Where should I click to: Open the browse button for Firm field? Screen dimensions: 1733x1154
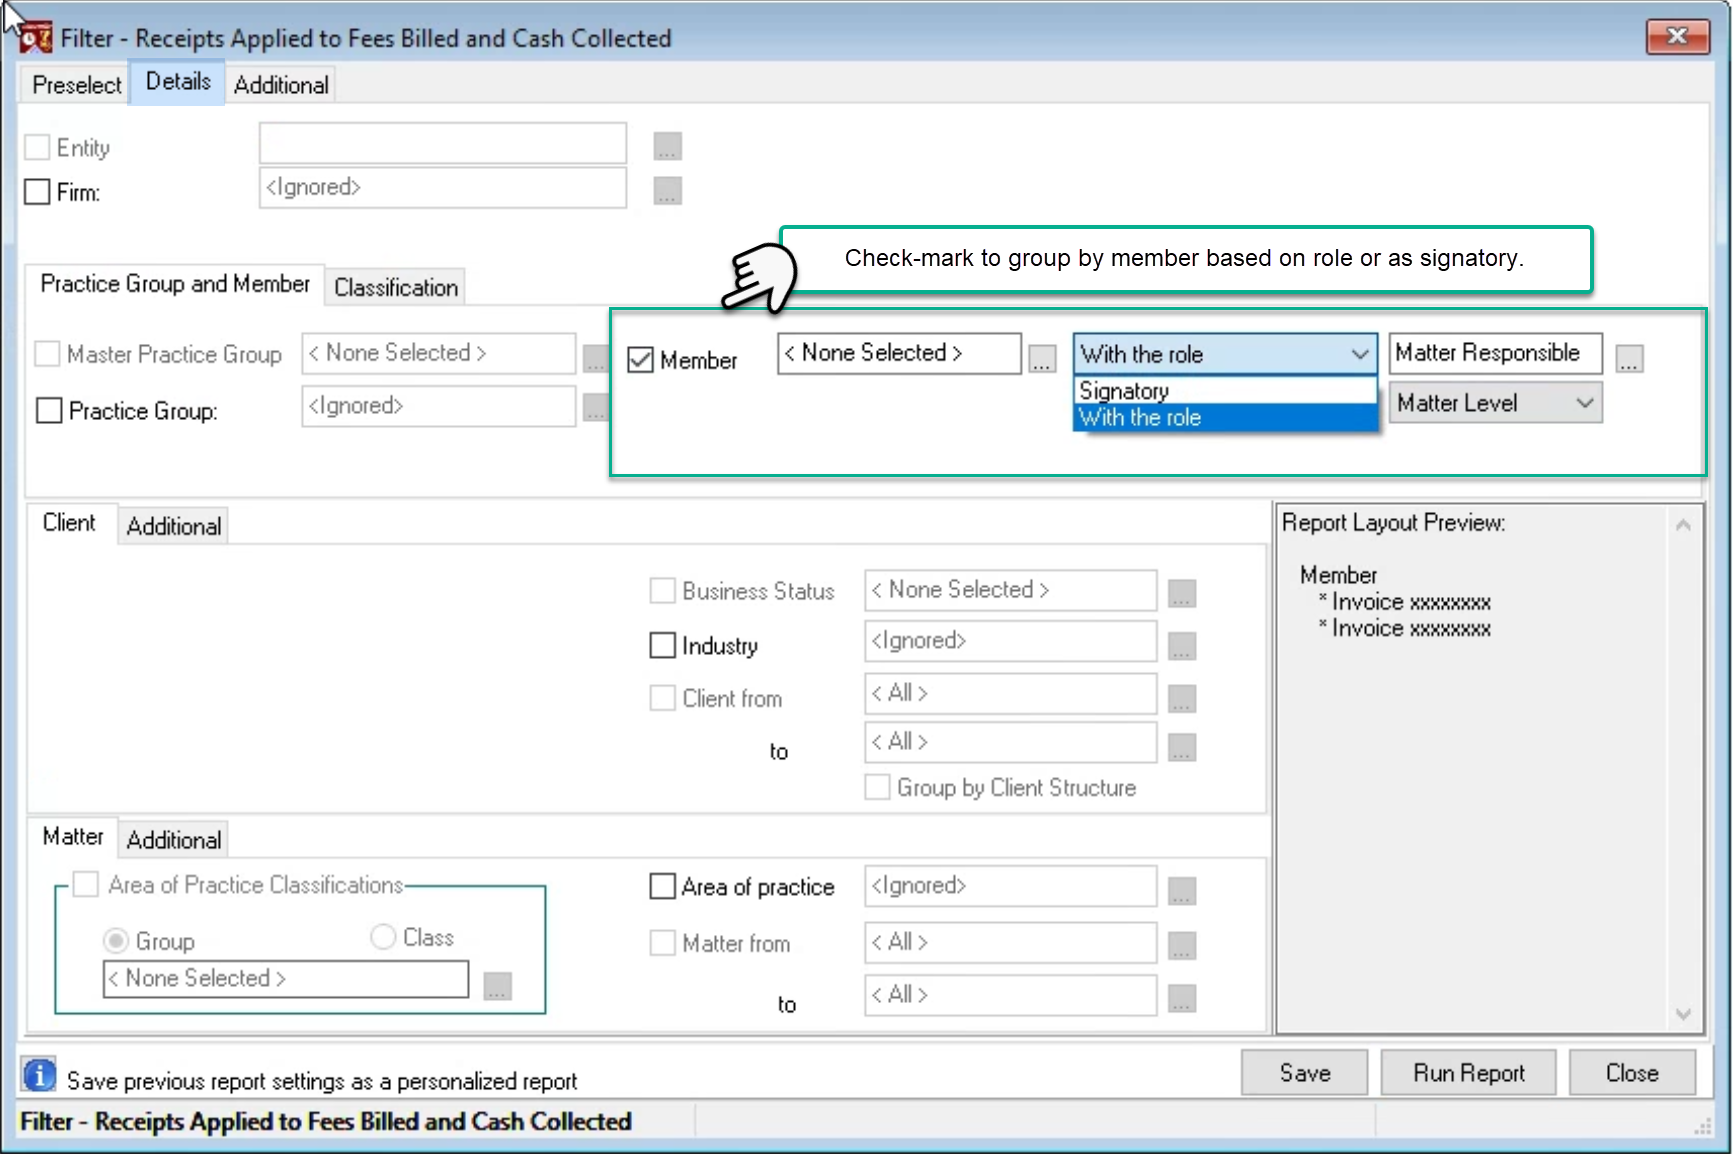667,190
